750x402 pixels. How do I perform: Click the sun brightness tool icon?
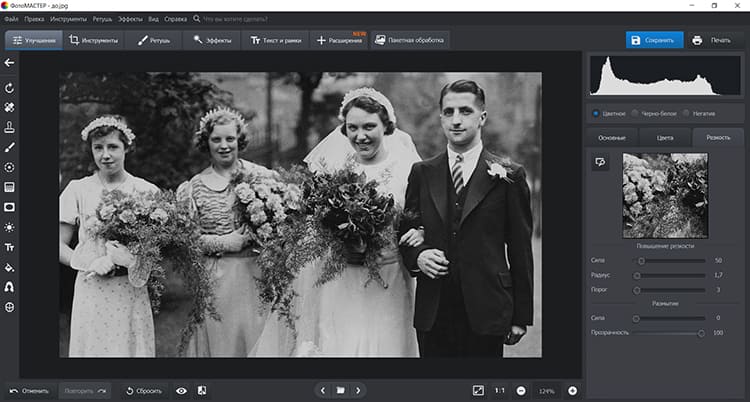[9, 227]
